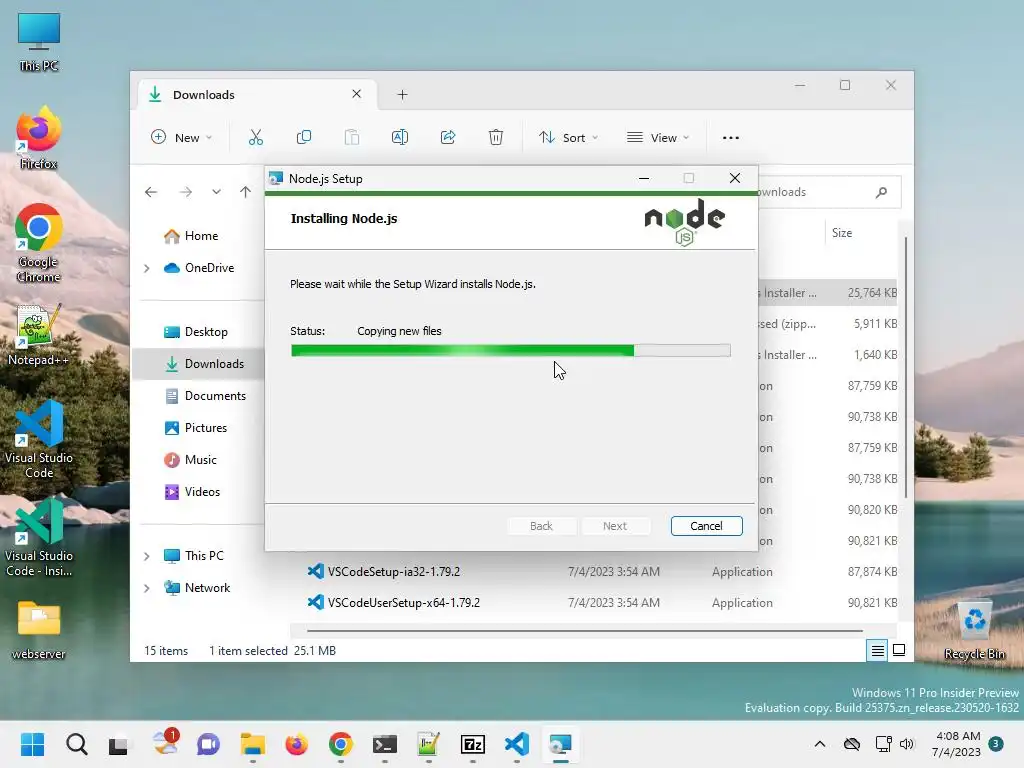
Task: Expand the Network tree node
Action: pos(147,588)
